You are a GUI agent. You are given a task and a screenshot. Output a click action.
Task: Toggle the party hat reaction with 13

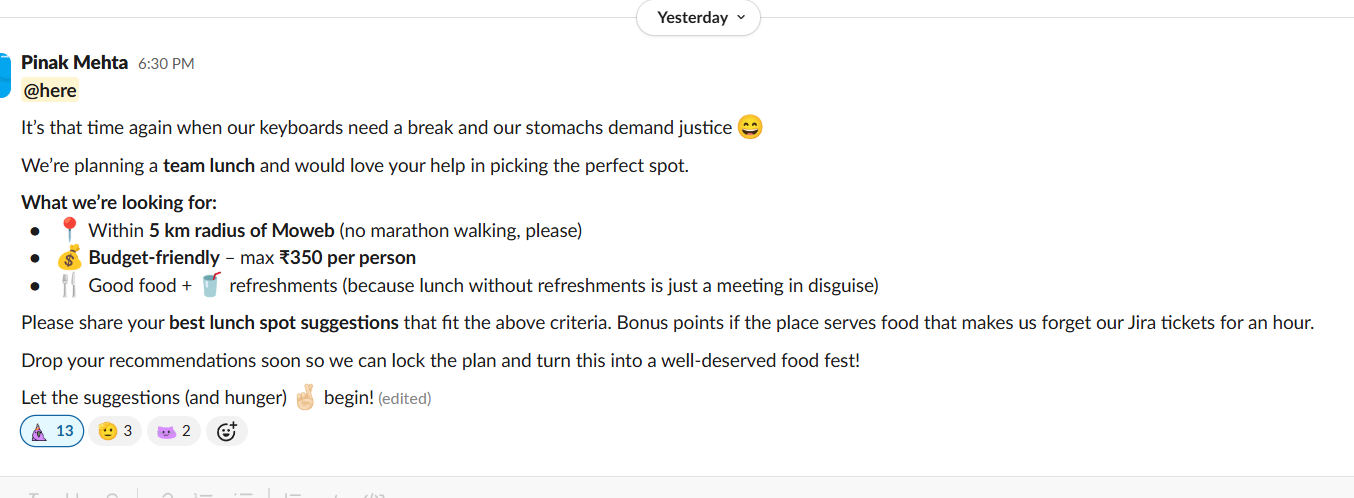pyautogui.click(x=52, y=431)
